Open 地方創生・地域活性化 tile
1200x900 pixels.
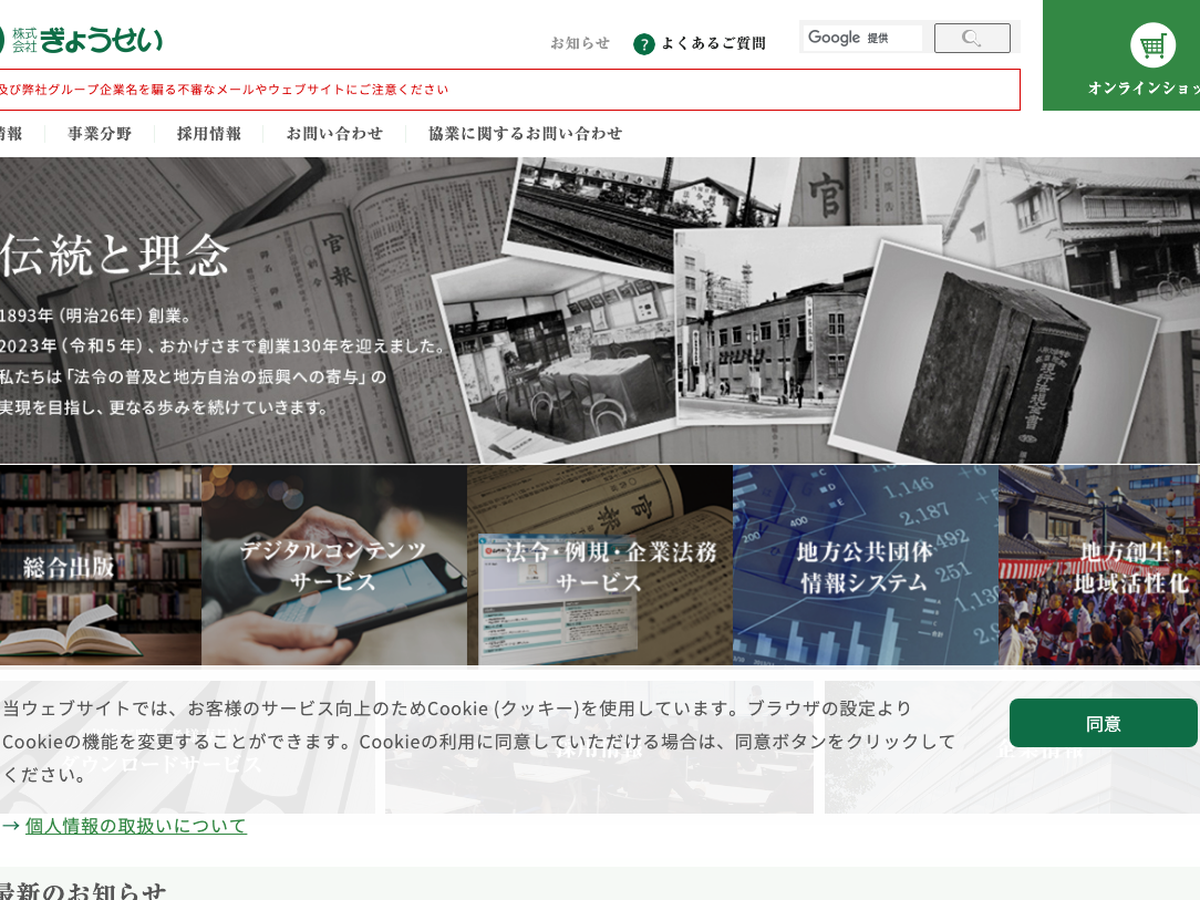click(x=1099, y=565)
